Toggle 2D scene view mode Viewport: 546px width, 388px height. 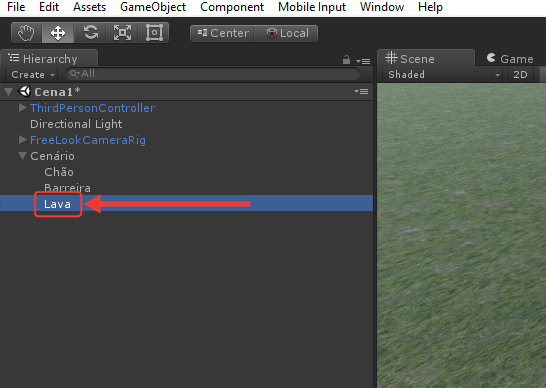520,75
